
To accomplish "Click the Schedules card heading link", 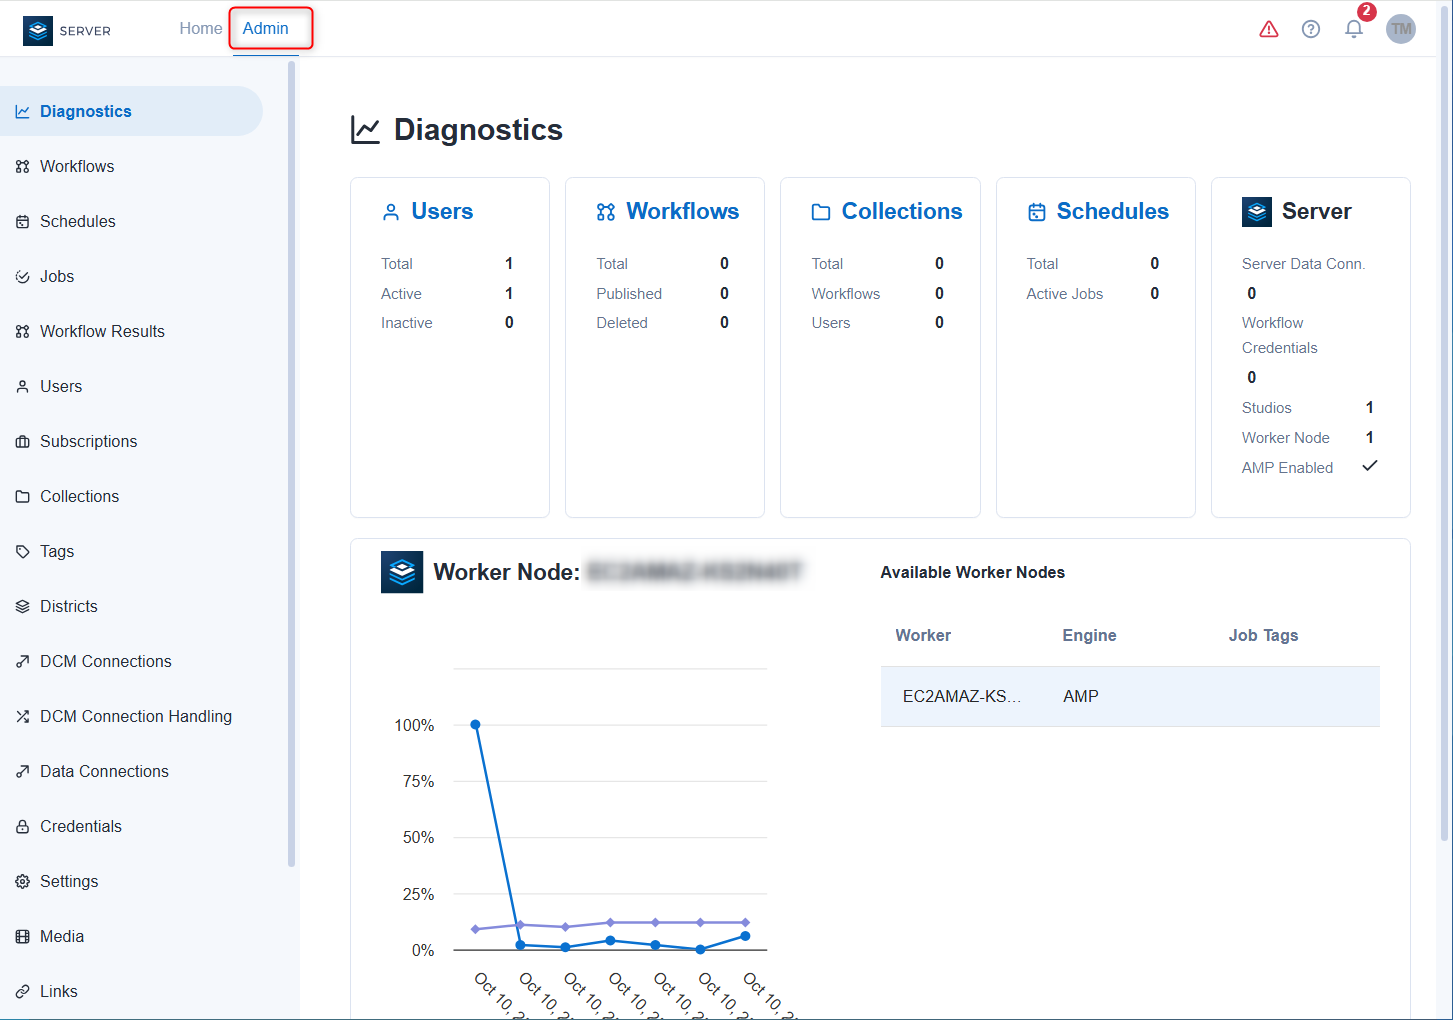I will 1112,211.
